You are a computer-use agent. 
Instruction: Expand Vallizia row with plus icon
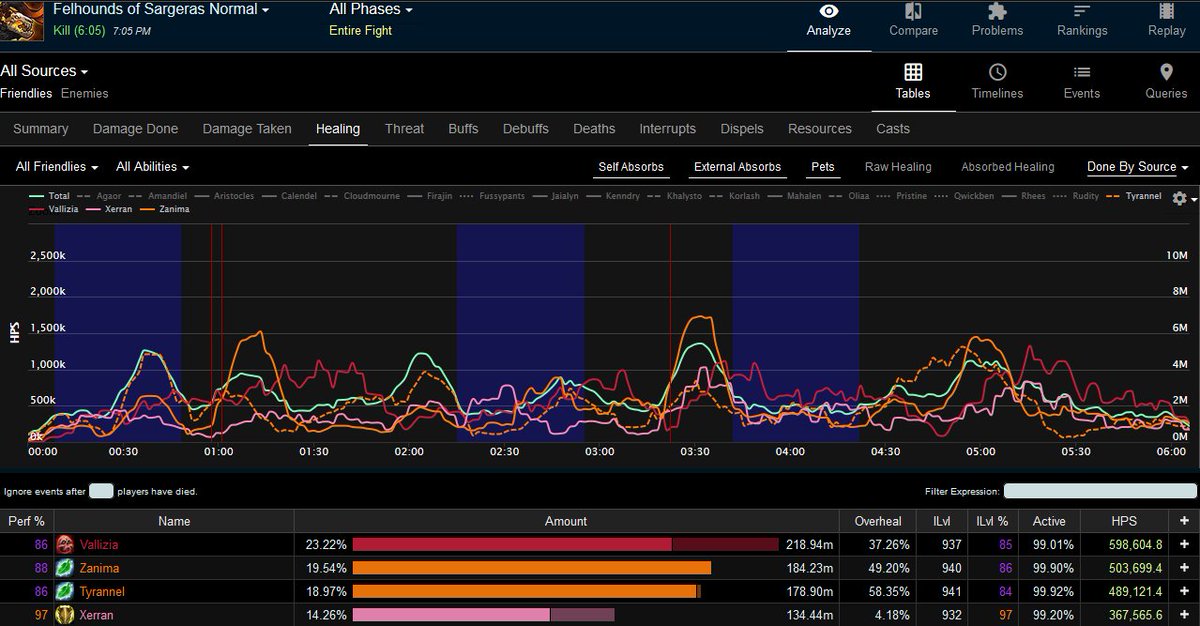point(1184,544)
